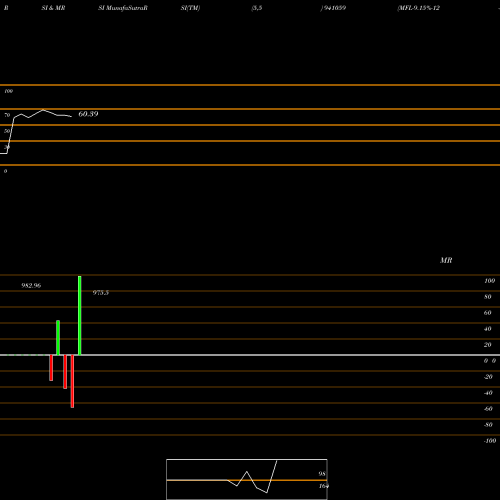500x500 pixels.
Task: Click the "SI MunafaSutraR" header label
Action: point(123,8)
